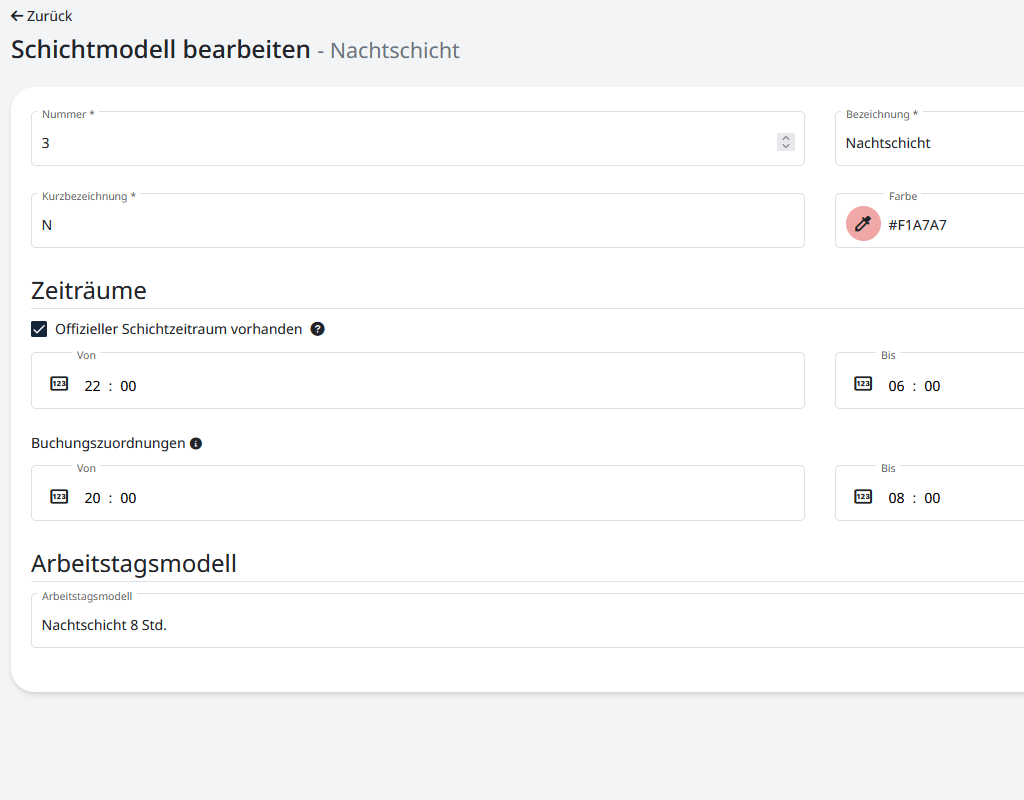
Task: Open time picker for official shift Bis field
Action: [x=863, y=382]
